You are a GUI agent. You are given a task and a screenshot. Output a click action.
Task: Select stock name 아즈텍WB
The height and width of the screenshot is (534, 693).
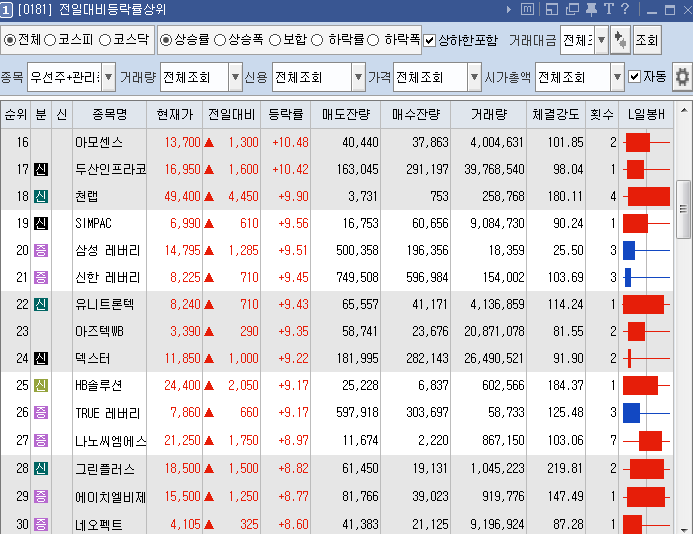(99, 332)
